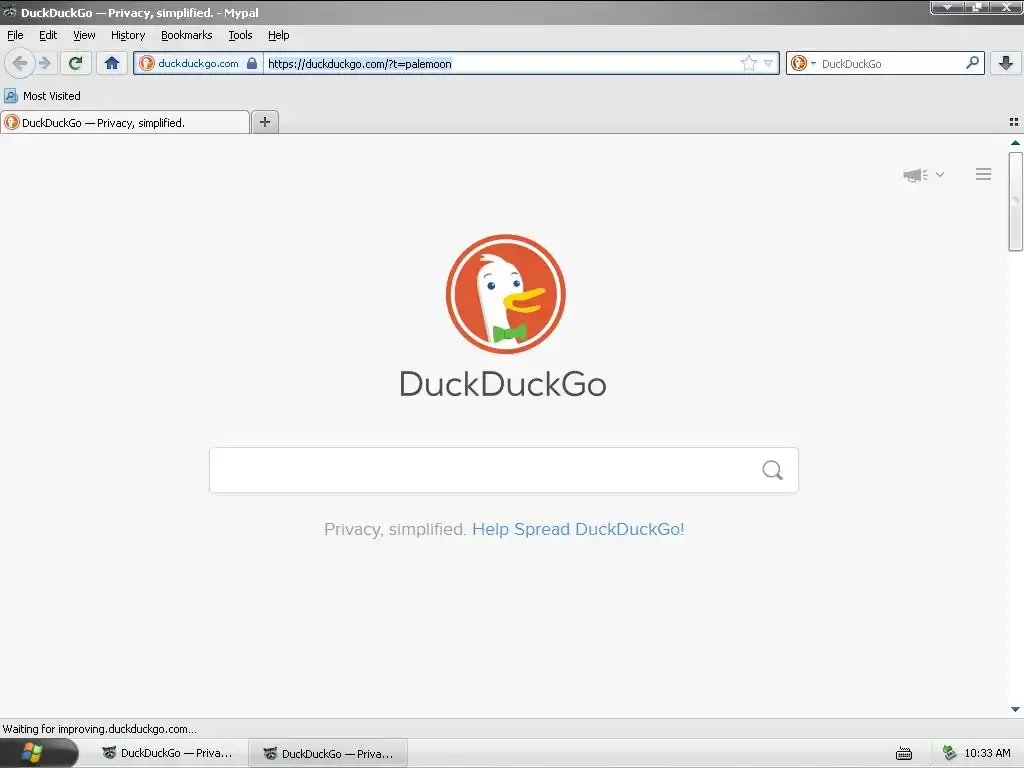
Task: Click the magnifier in browser search box
Action: tap(972, 63)
